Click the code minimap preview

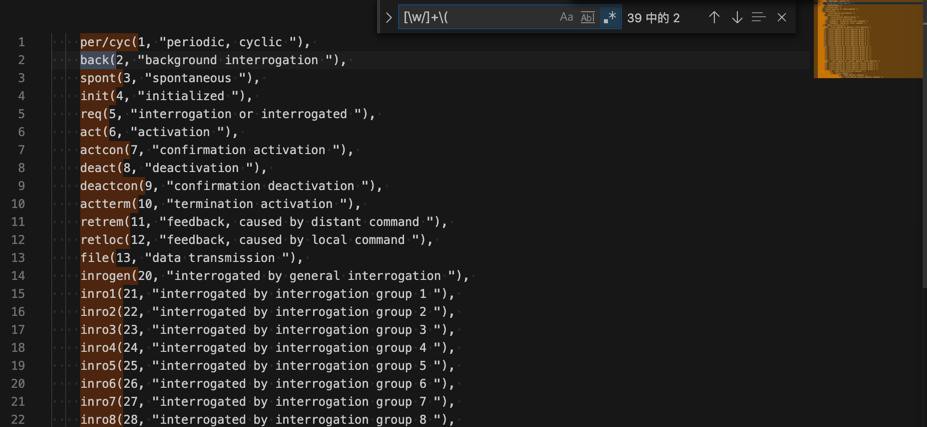coord(868,40)
